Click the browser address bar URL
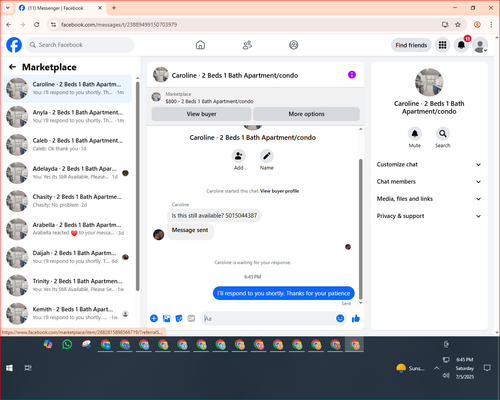500x400 pixels. pyautogui.click(x=119, y=25)
